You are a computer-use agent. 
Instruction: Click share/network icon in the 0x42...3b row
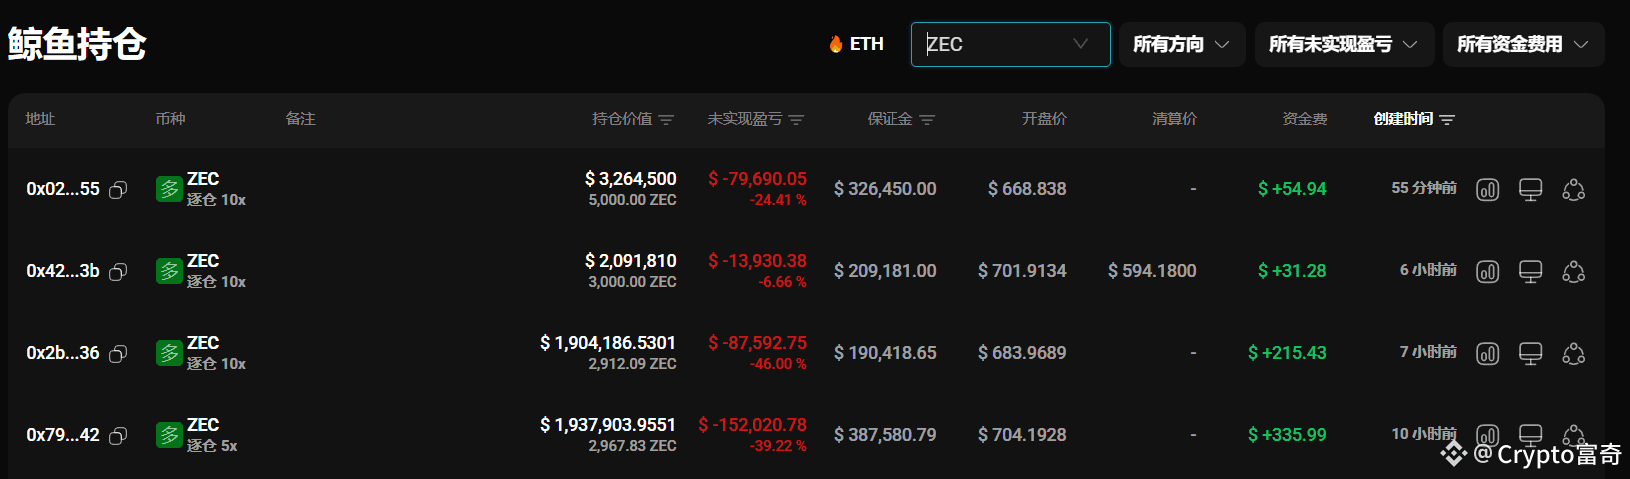1573,272
